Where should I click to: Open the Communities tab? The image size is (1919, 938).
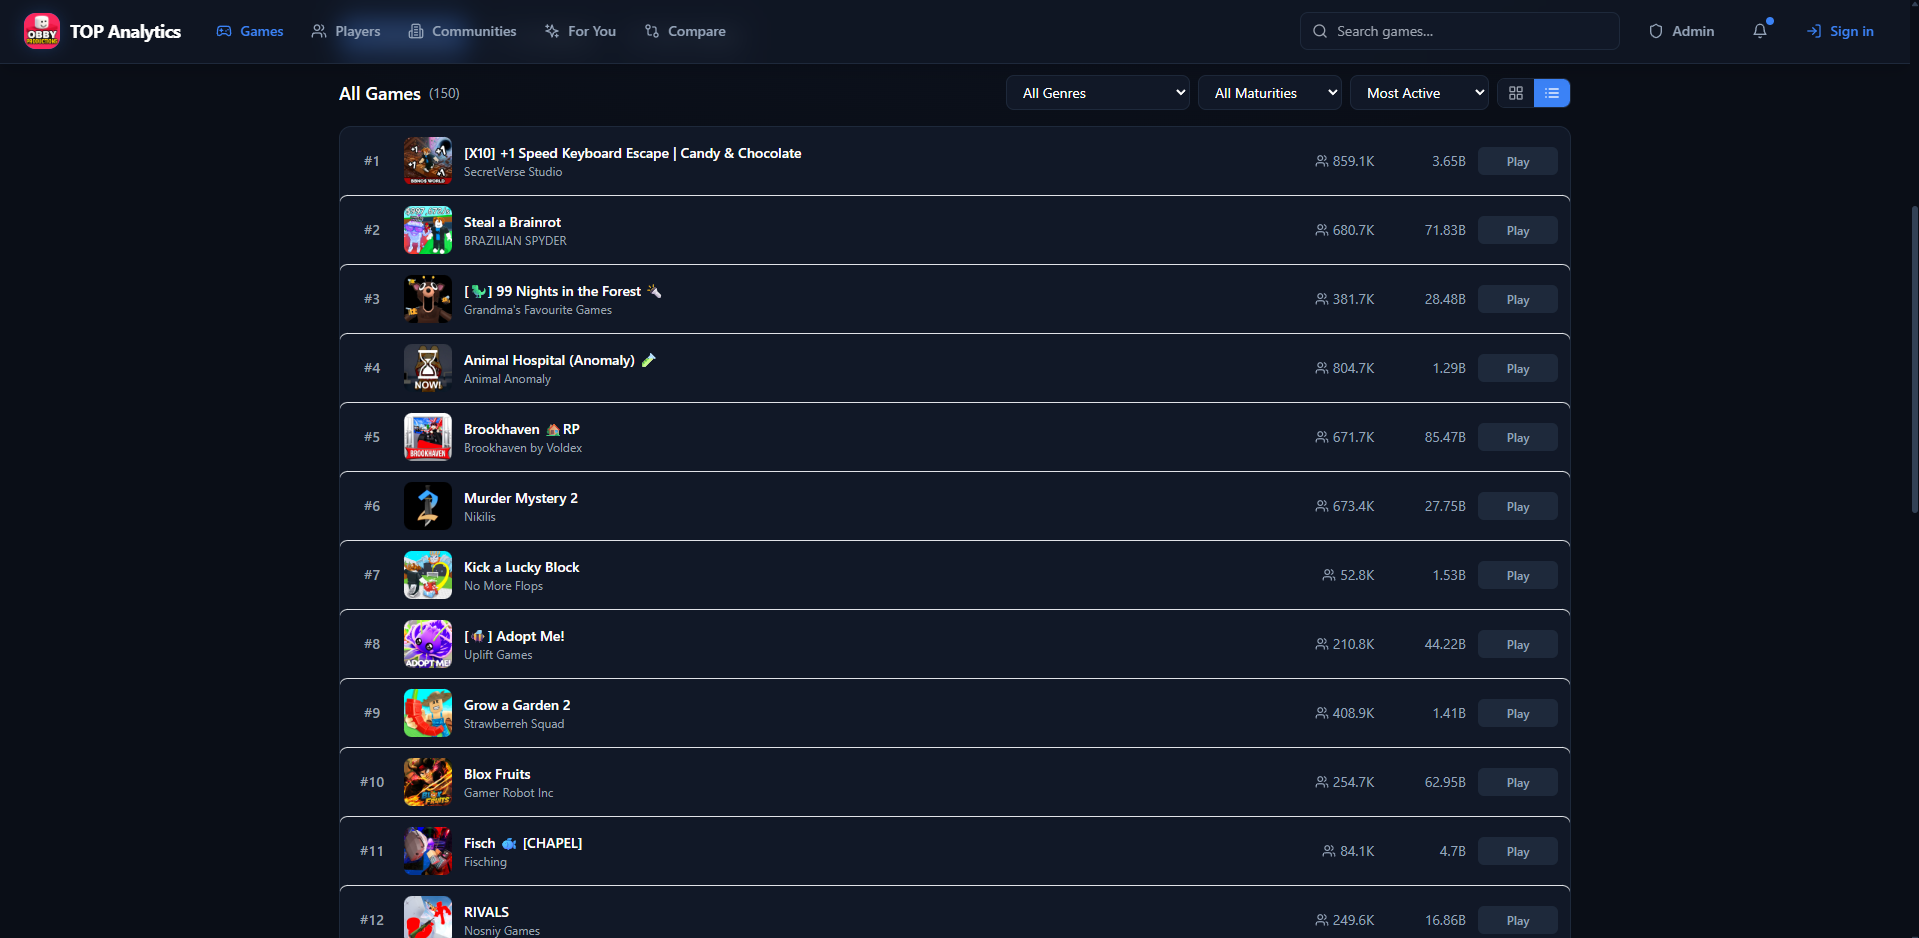pyautogui.click(x=463, y=31)
